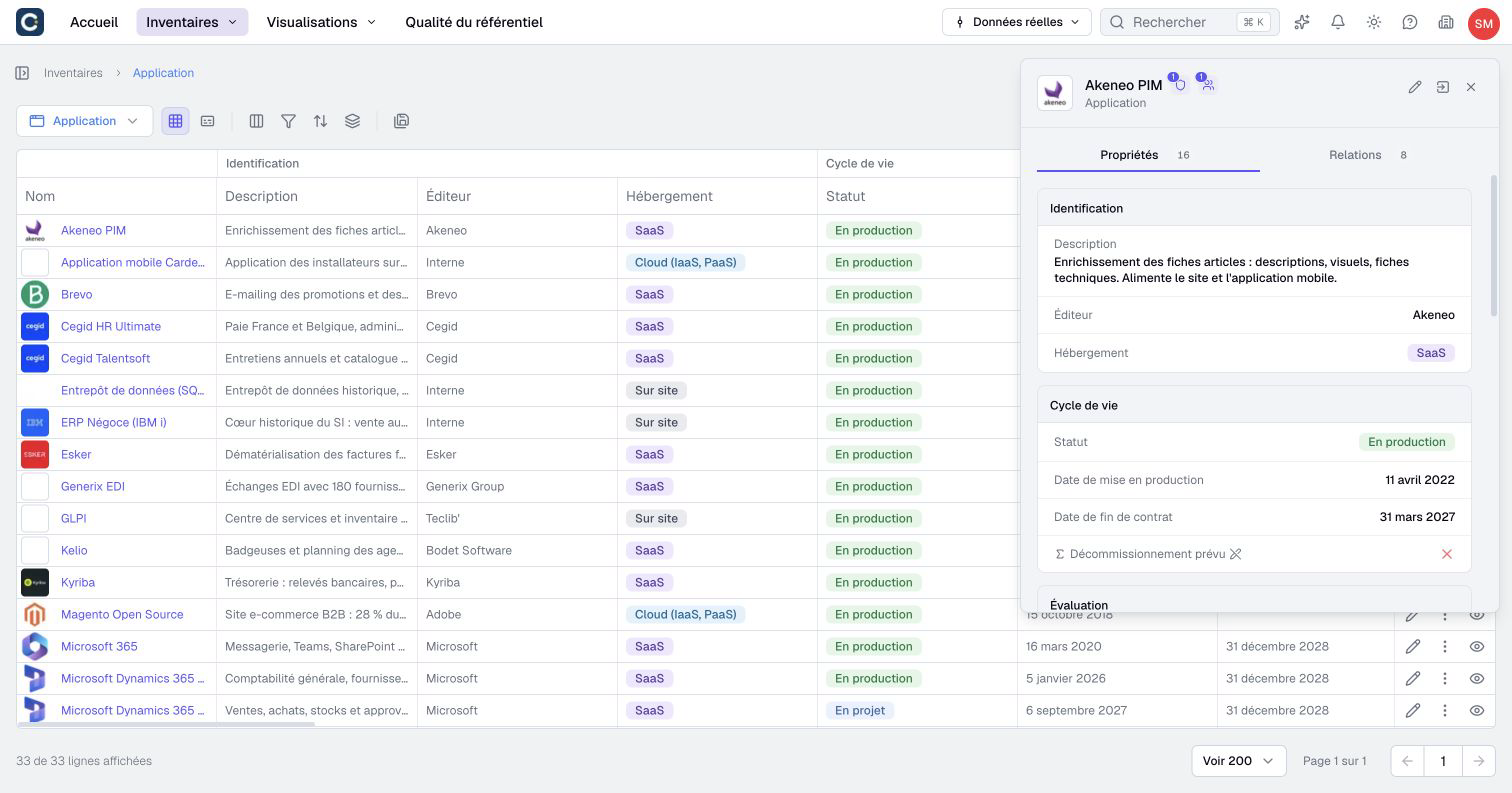This screenshot has width=1512, height=793.
Task: Expand detail panel to full page
Action: (1443, 87)
